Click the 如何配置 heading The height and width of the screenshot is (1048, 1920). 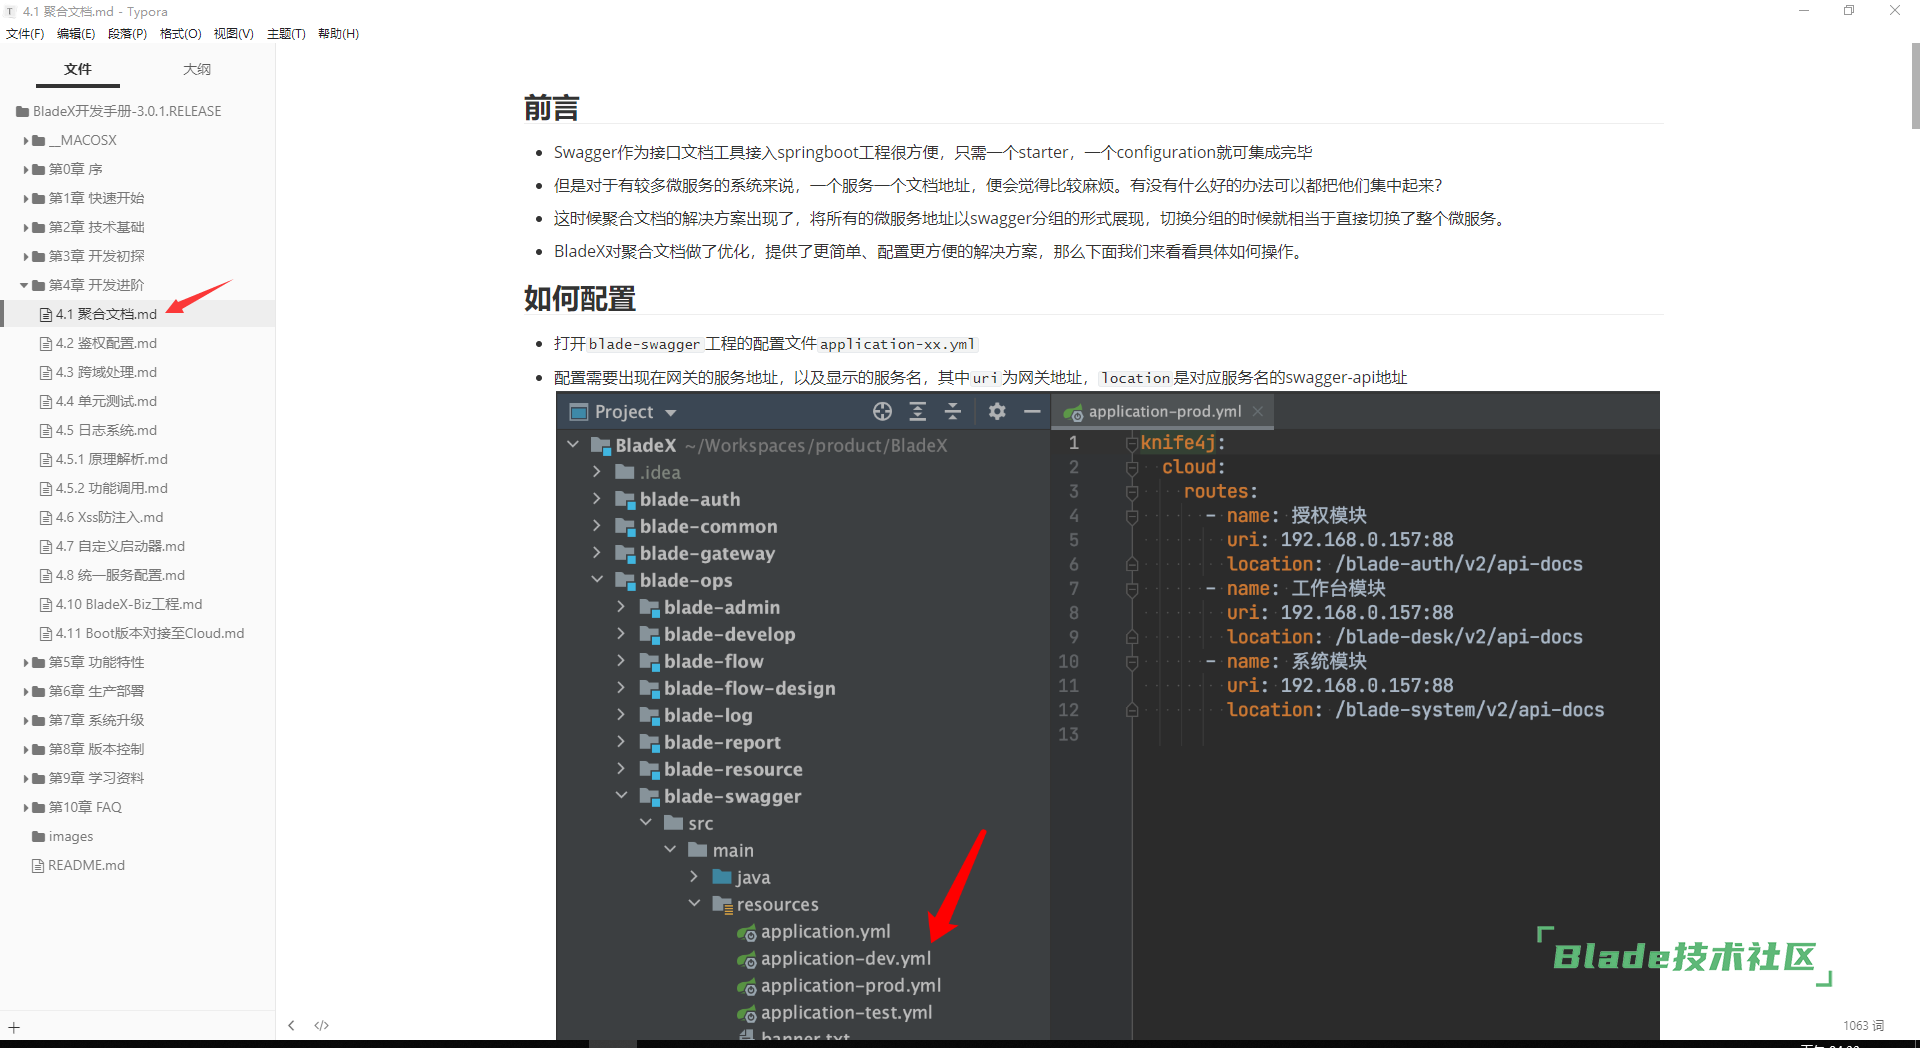click(x=580, y=298)
